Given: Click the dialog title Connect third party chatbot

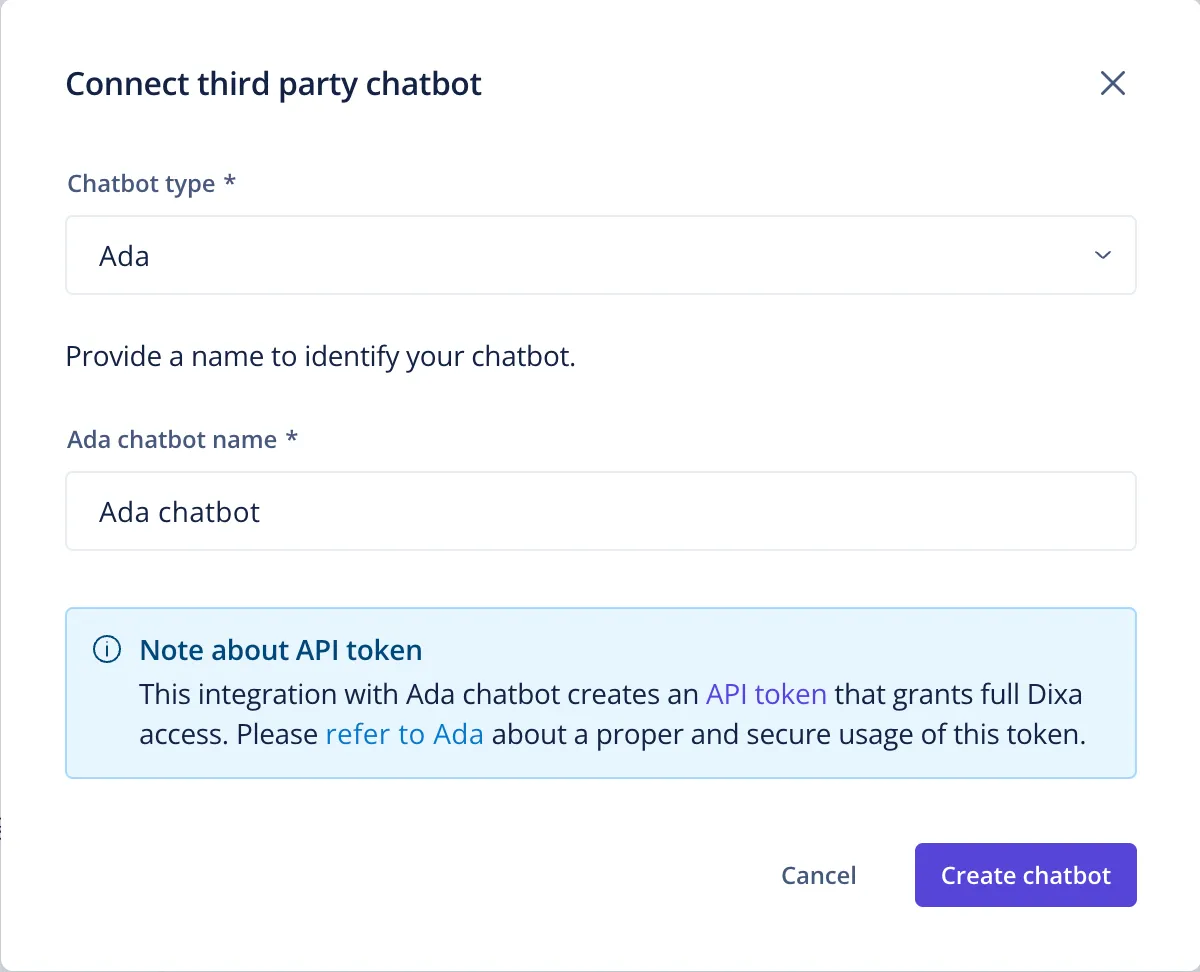Looking at the screenshot, I should pos(274,84).
